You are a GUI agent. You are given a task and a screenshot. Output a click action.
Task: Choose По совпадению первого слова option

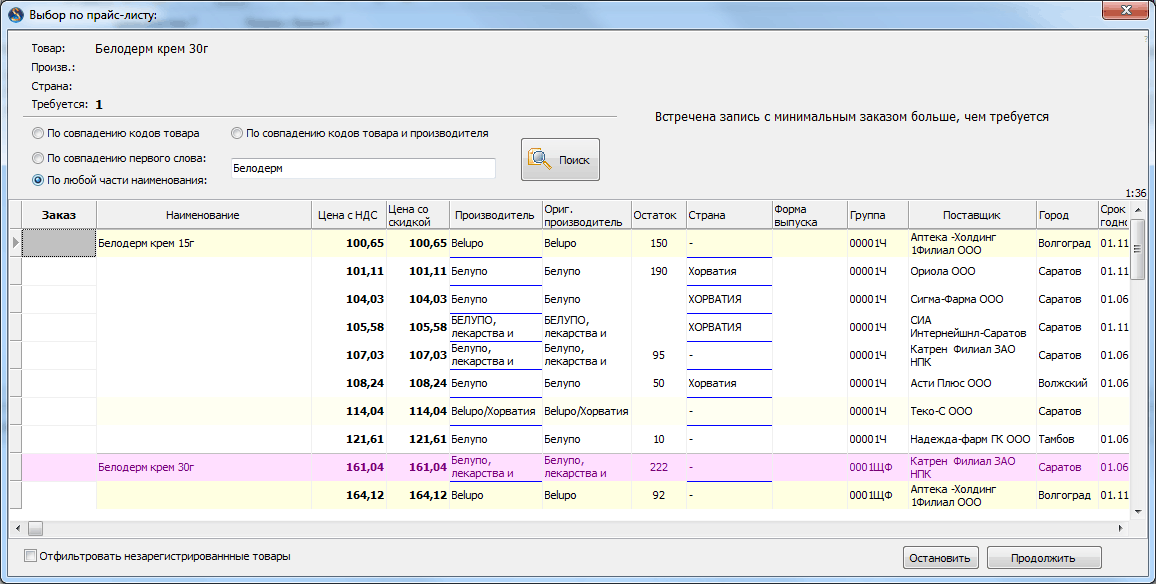click(x=119, y=158)
